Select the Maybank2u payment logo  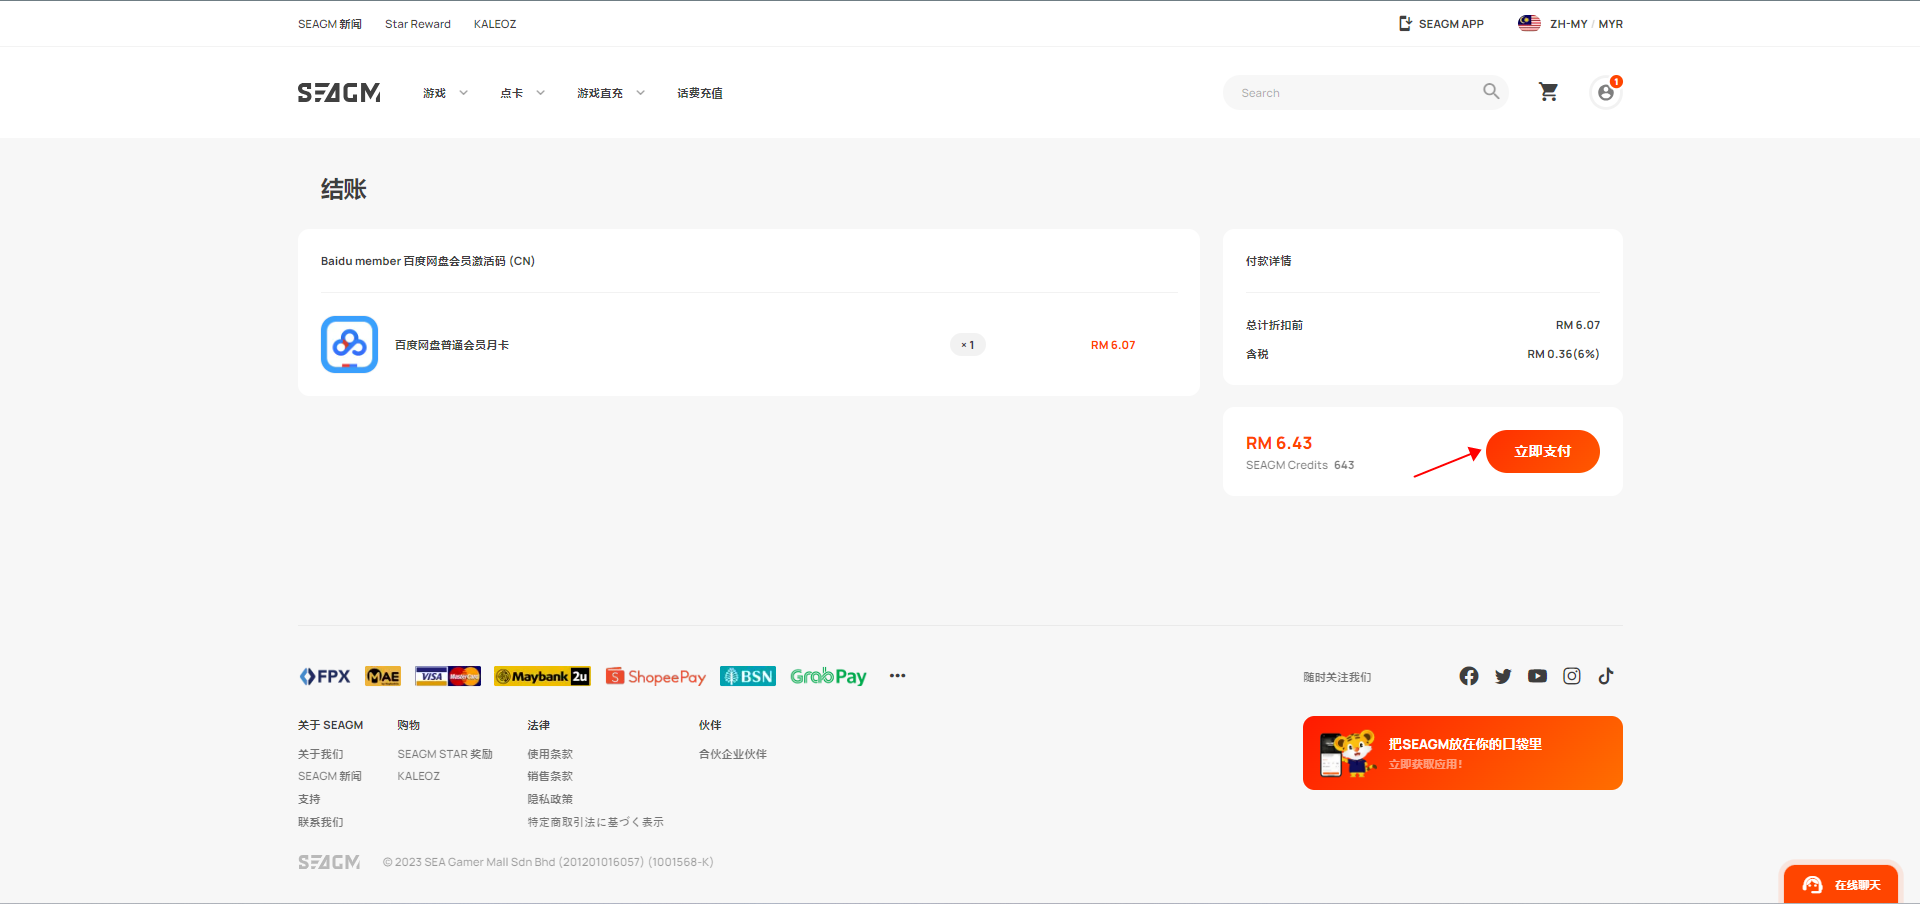[x=542, y=677]
